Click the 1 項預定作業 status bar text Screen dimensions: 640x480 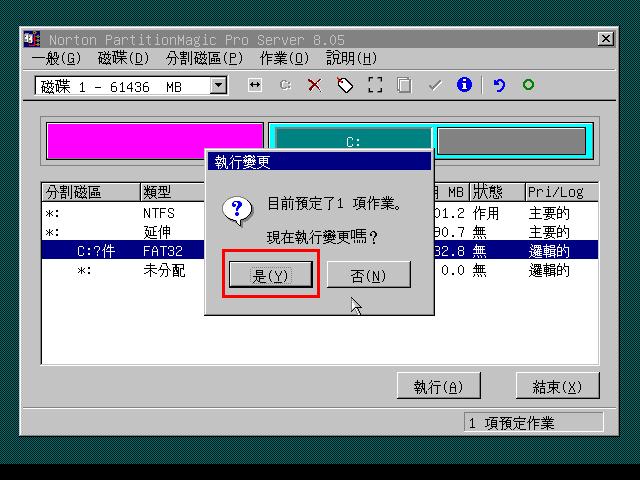click(x=511, y=423)
